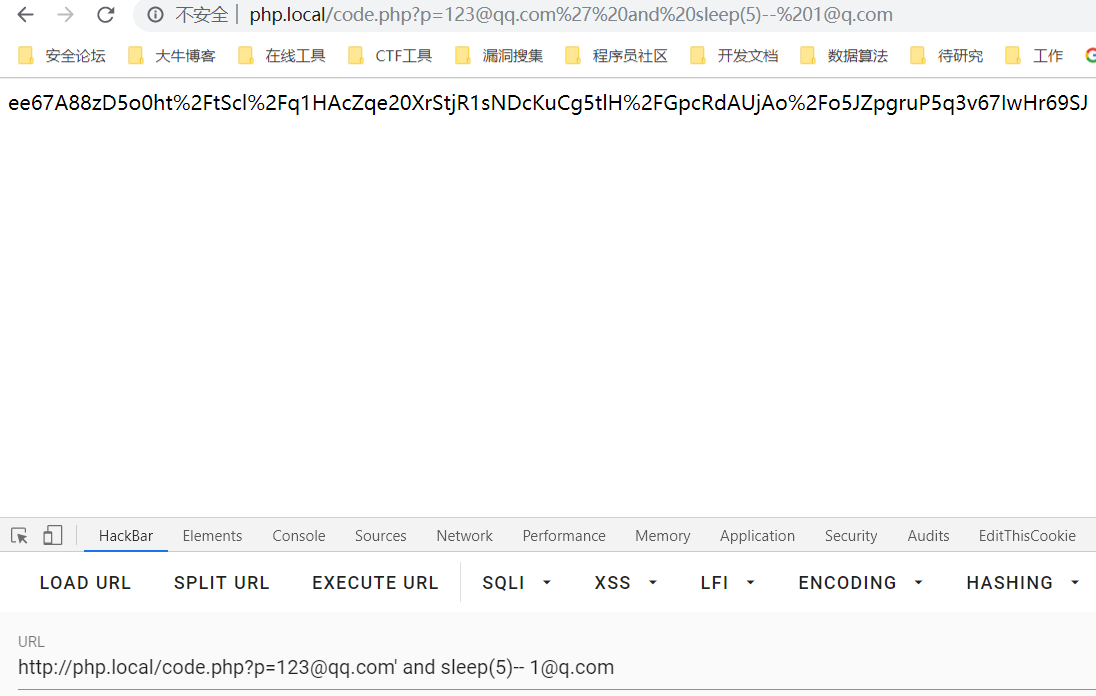Toggle the device toolbar icon
The height and width of the screenshot is (696, 1096).
click(52, 536)
